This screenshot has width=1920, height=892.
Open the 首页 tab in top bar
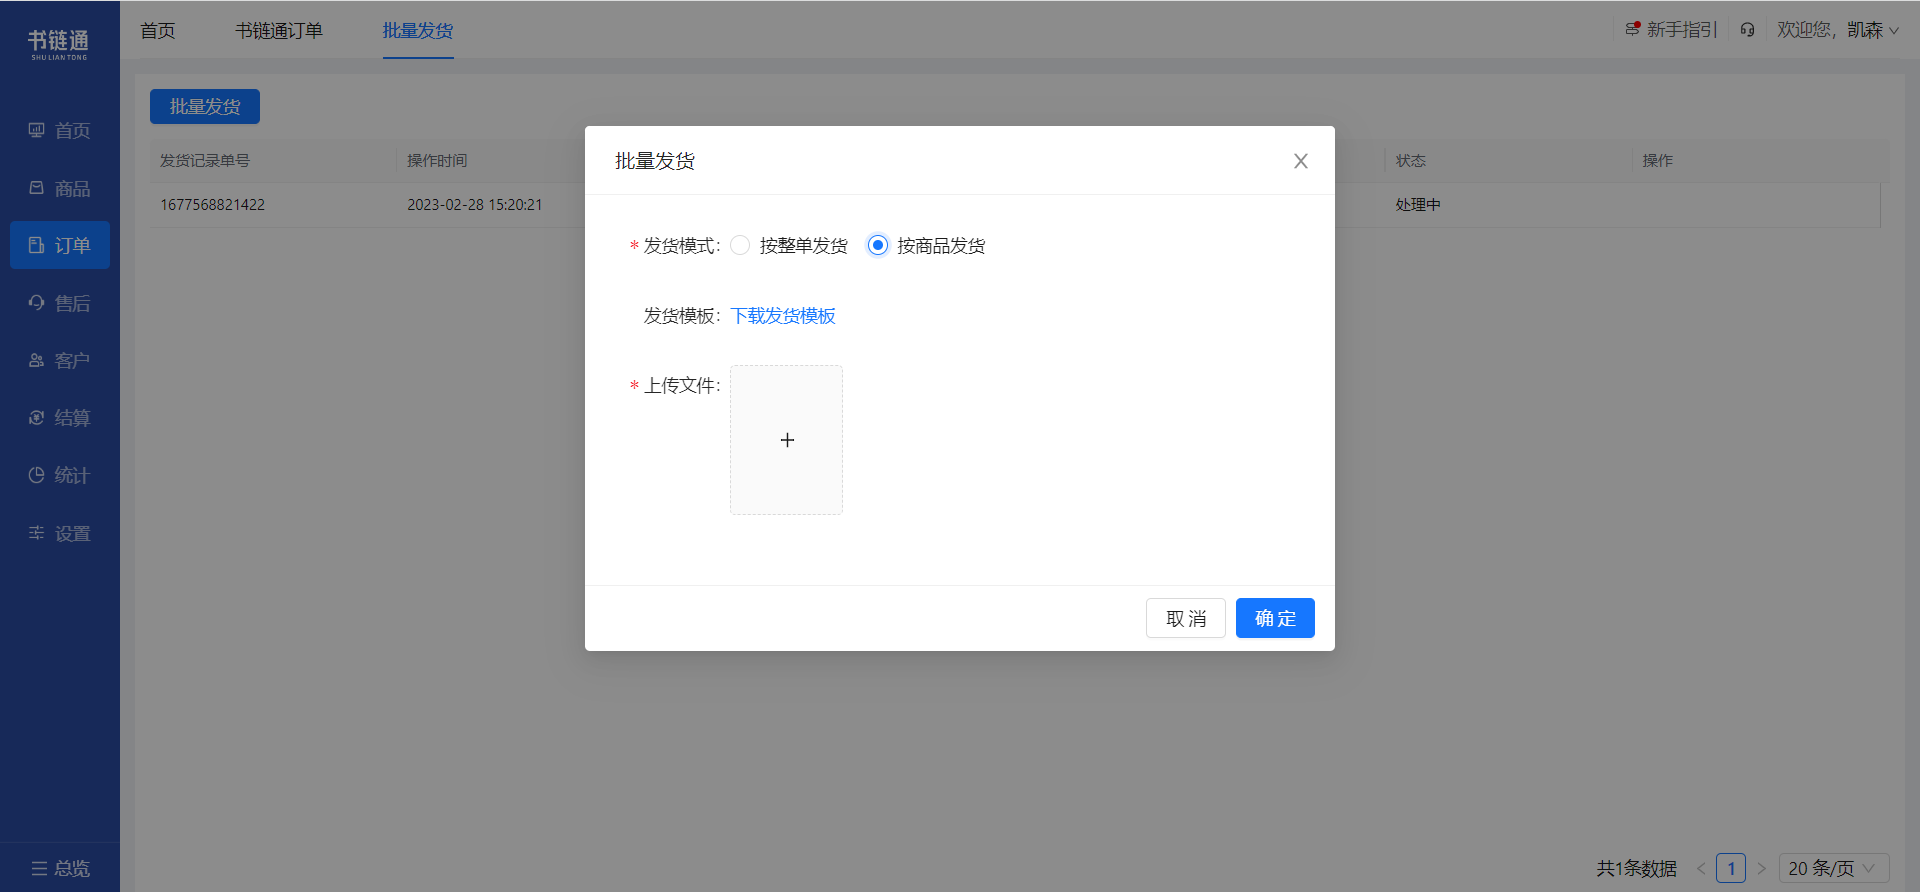point(158,31)
